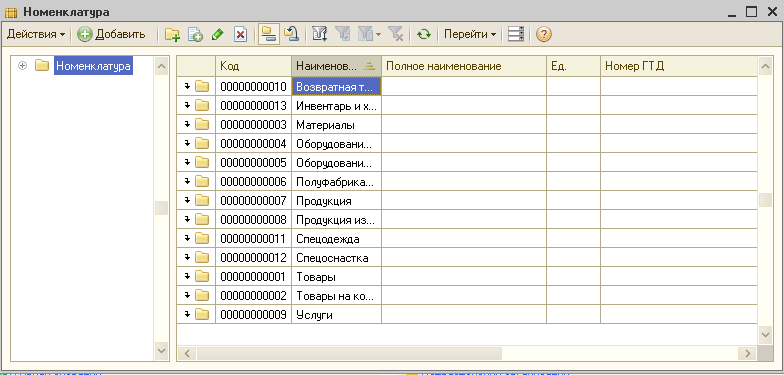This screenshot has height=375, width=784.
Task: Open the Перейти dropdown menu
Action: coord(470,34)
